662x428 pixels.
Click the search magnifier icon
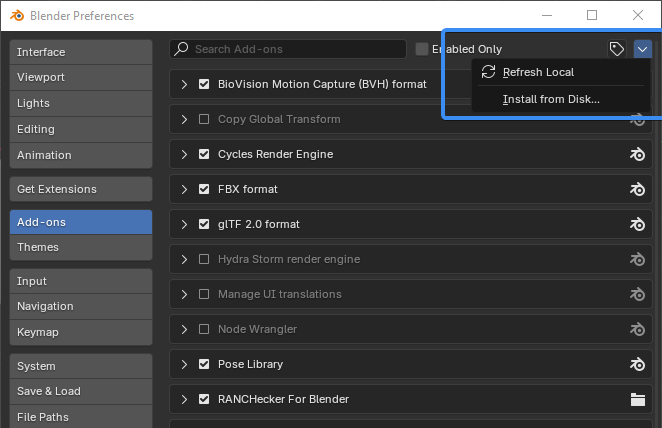tap(182, 49)
